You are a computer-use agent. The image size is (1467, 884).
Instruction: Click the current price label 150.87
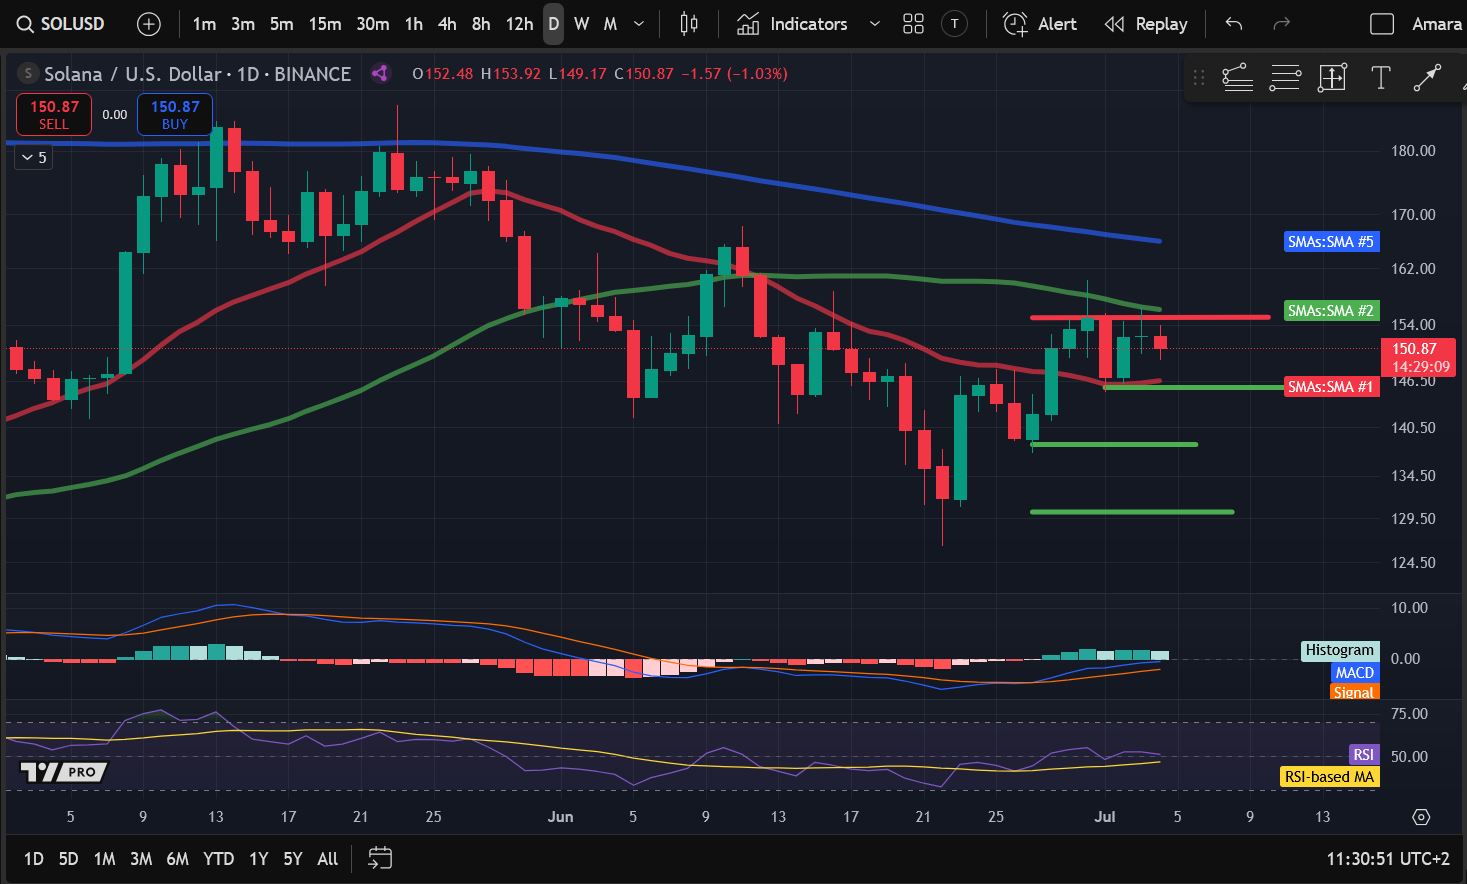click(x=1418, y=357)
